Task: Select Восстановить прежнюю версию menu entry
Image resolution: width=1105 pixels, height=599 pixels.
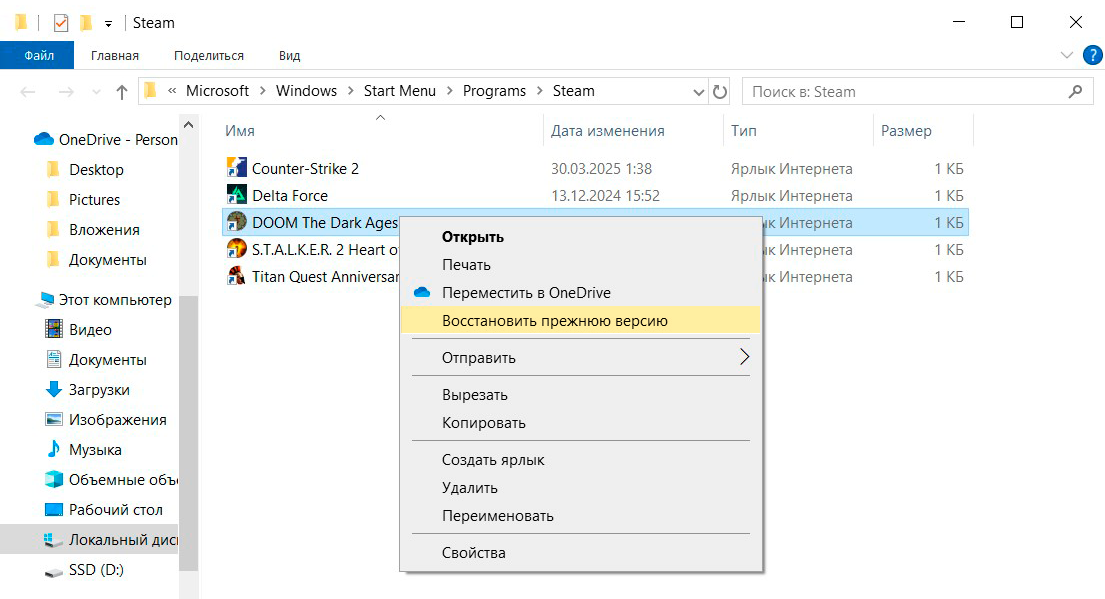Action: (x=554, y=321)
